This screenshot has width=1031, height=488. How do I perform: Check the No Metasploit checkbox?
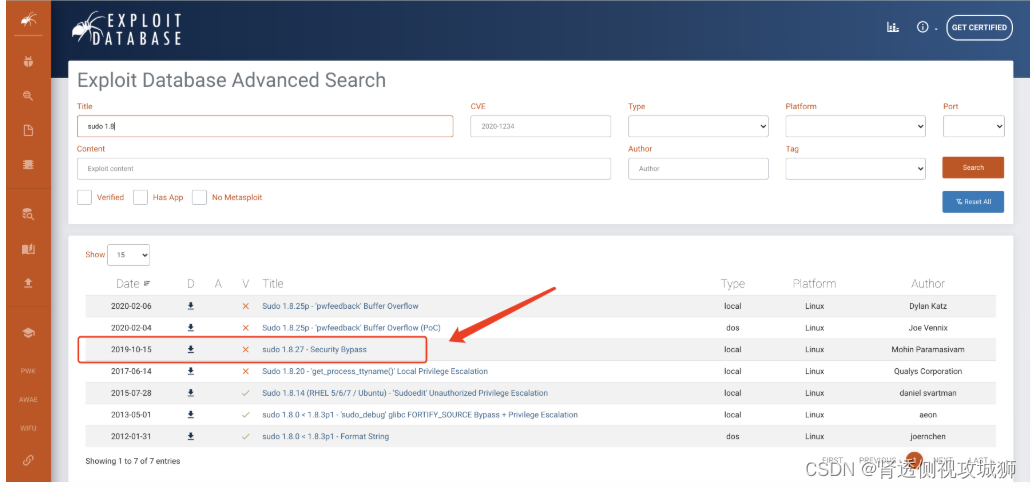click(199, 197)
